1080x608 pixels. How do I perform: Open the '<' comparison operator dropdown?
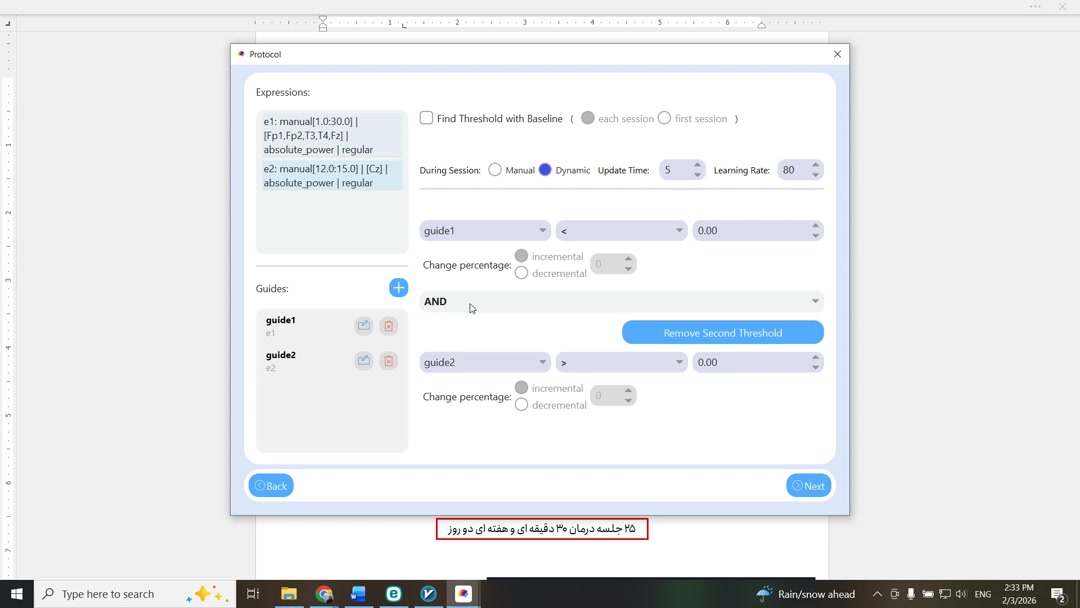pyautogui.click(x=621, y=230)
